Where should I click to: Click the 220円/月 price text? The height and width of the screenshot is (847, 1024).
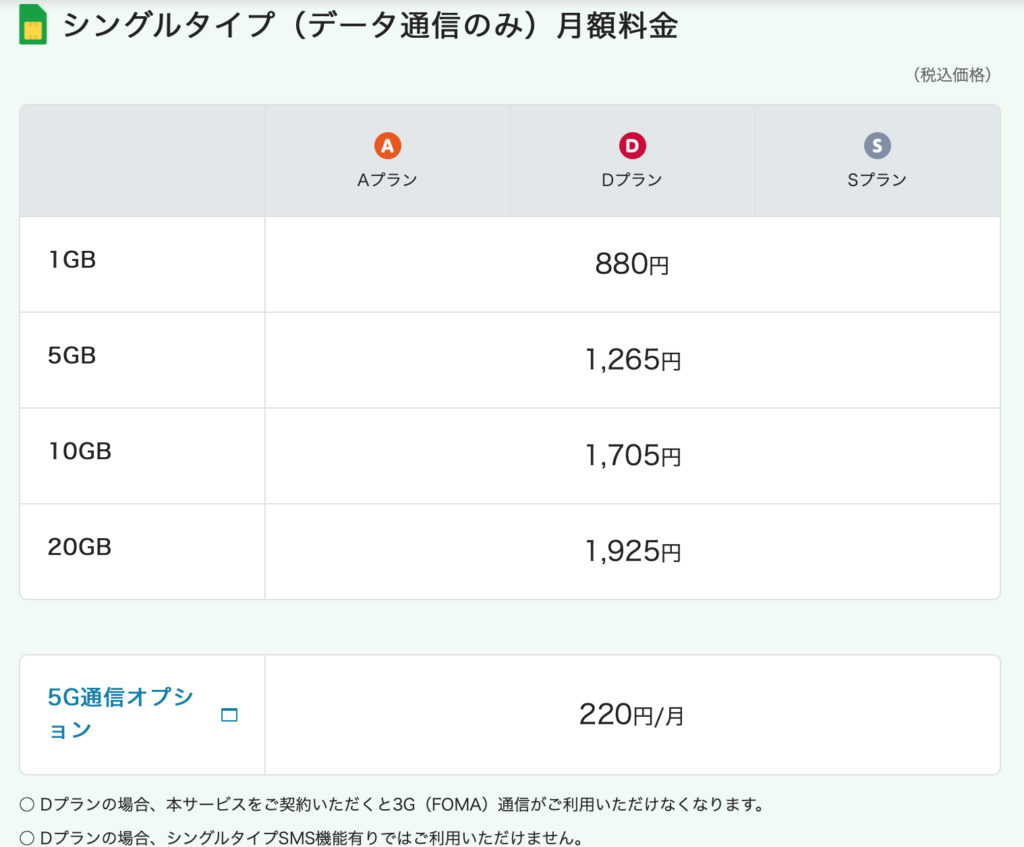632,715
